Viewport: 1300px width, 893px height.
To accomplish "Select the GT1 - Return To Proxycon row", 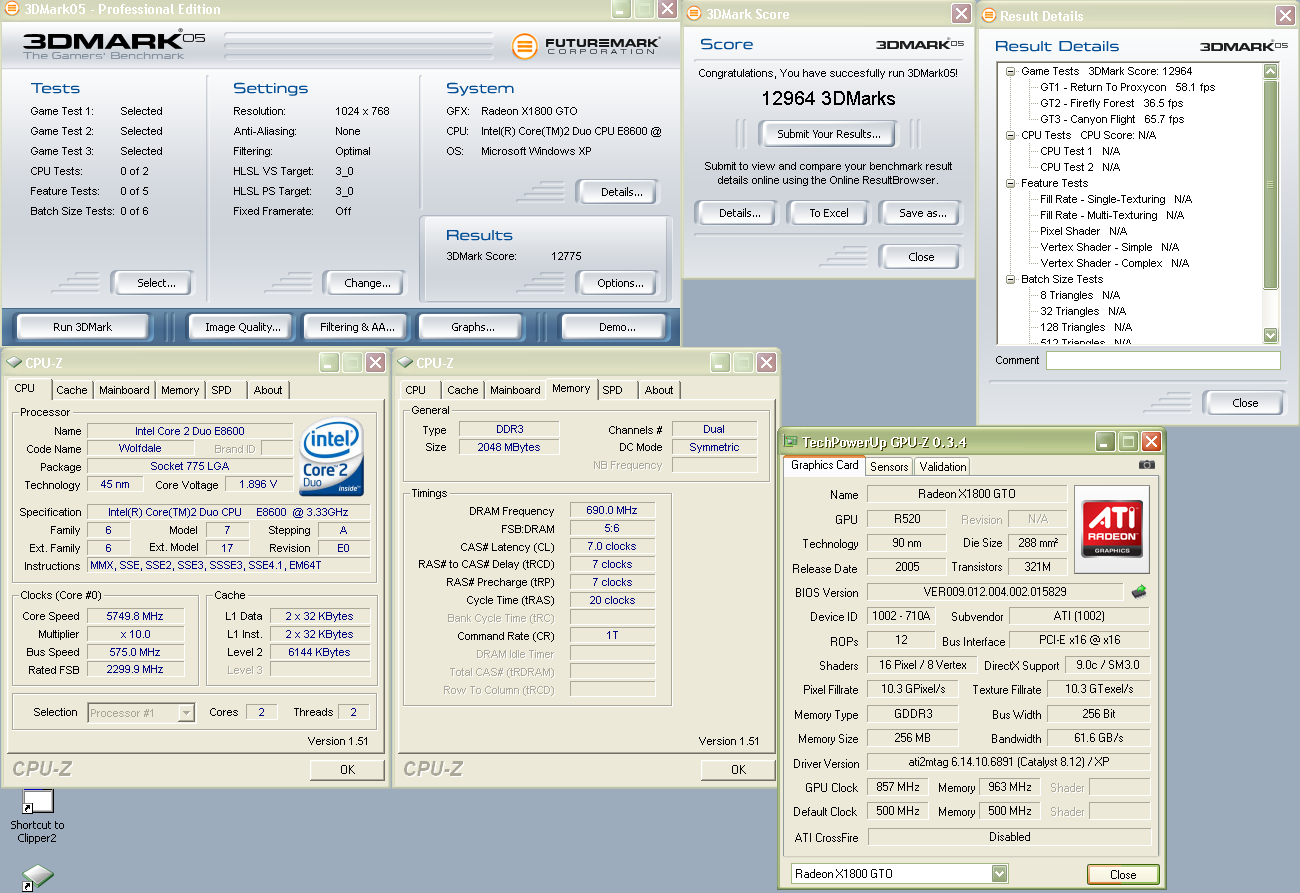I will pos(1127,87).
